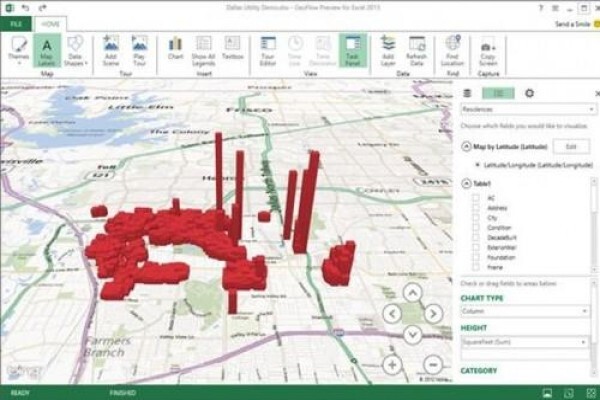Screen dimensions: 600x400
Task: Collapse the Table1 field list
Action: pos(466,184)
